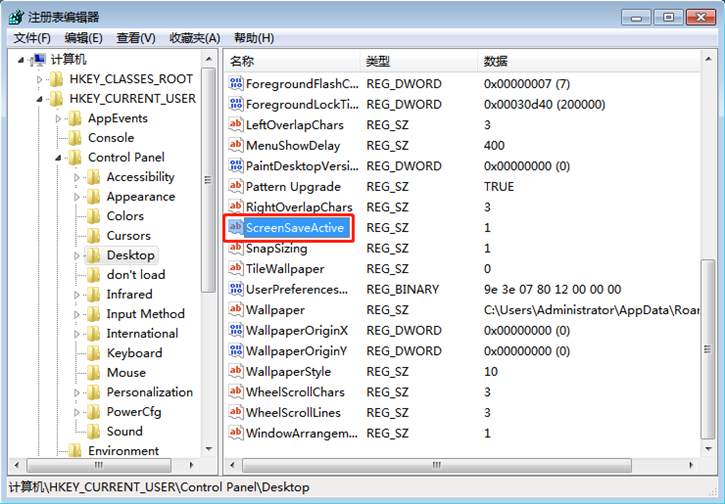Screen dimensions: 725x504
Task: Open the 查看(V) menu
Action: [135, 38]
